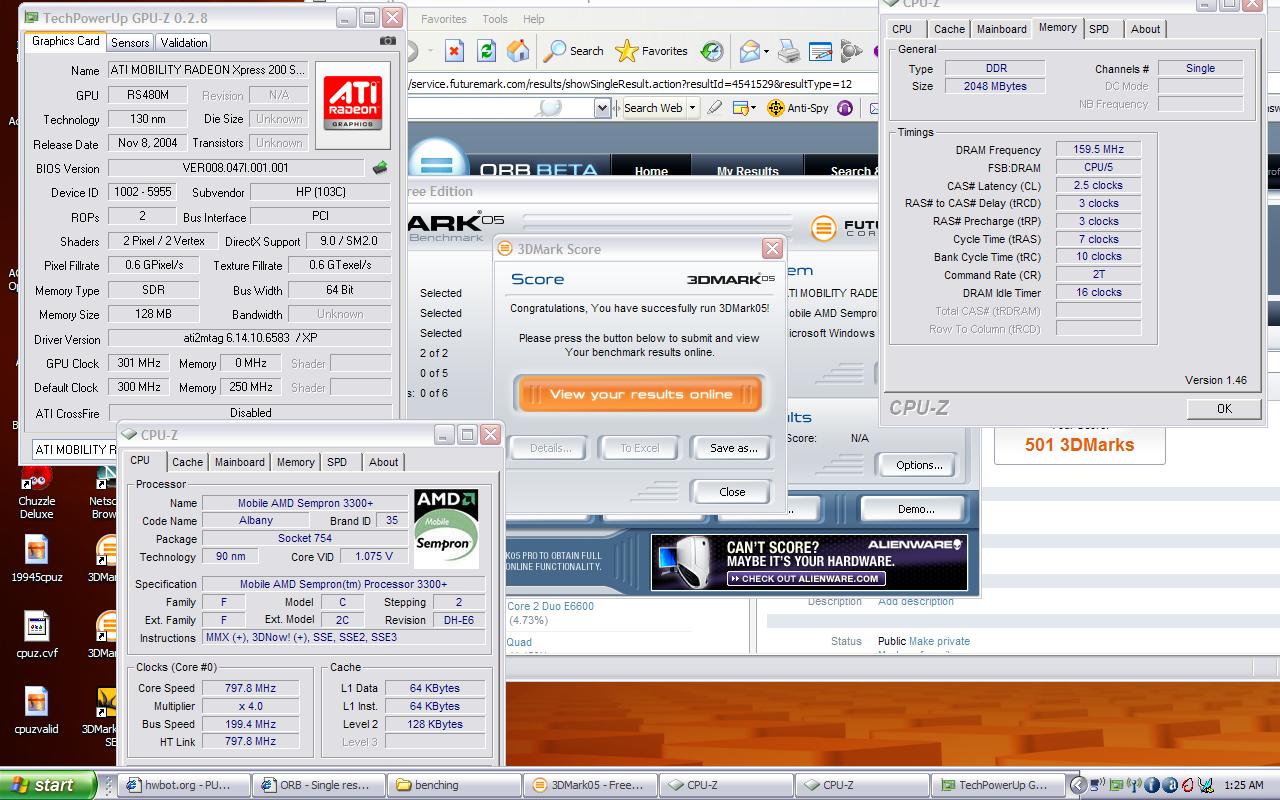Screen dimensions: 1280x800
Task: Click the system clock showing 1:25 AM
Action: [1242, 786]
